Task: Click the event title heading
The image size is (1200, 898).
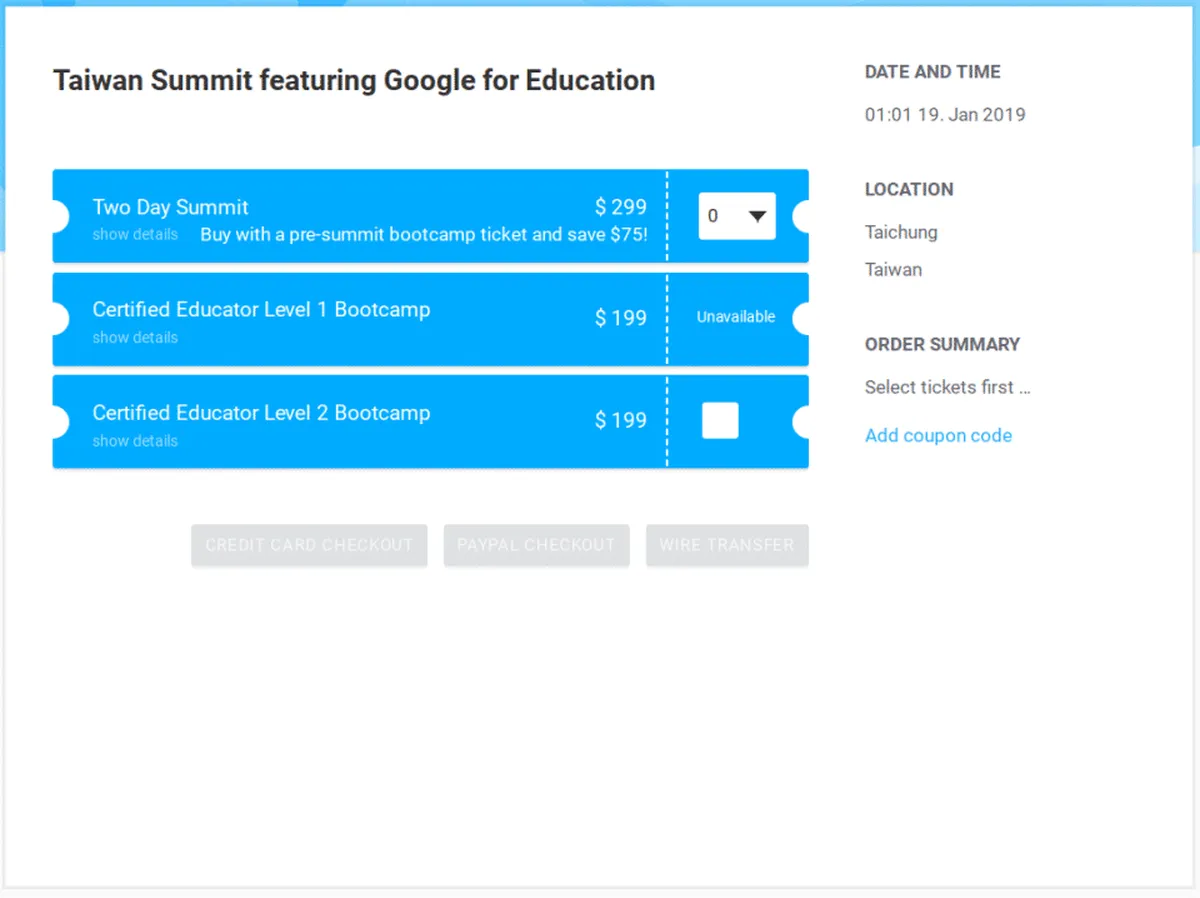Action: 354,81
